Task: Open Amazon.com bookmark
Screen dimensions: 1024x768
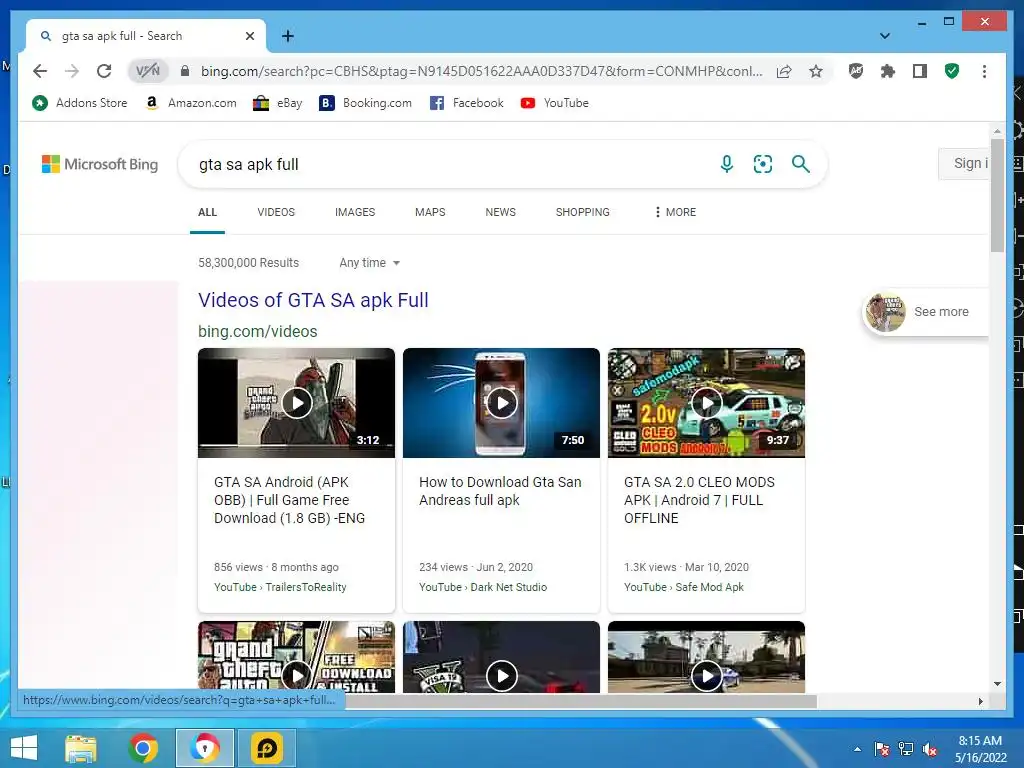Action: click(x=190, y=103)
